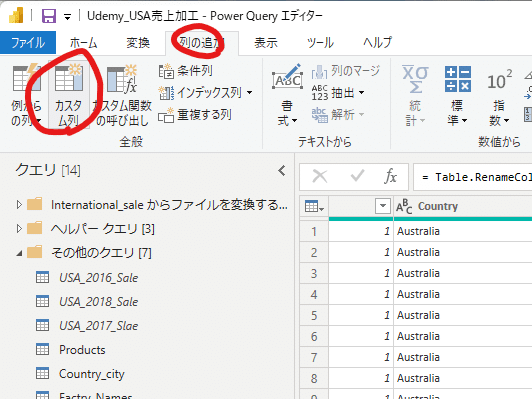Click the インデックス列 button
The width and height of the screenshot is (532, 399).
pos(200,93)
